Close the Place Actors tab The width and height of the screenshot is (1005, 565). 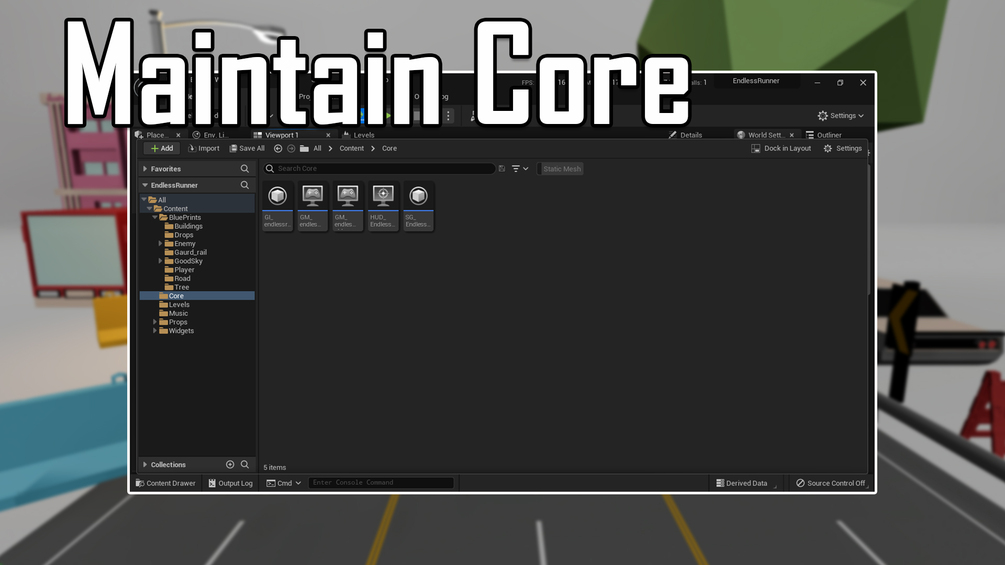click(178, 135)
